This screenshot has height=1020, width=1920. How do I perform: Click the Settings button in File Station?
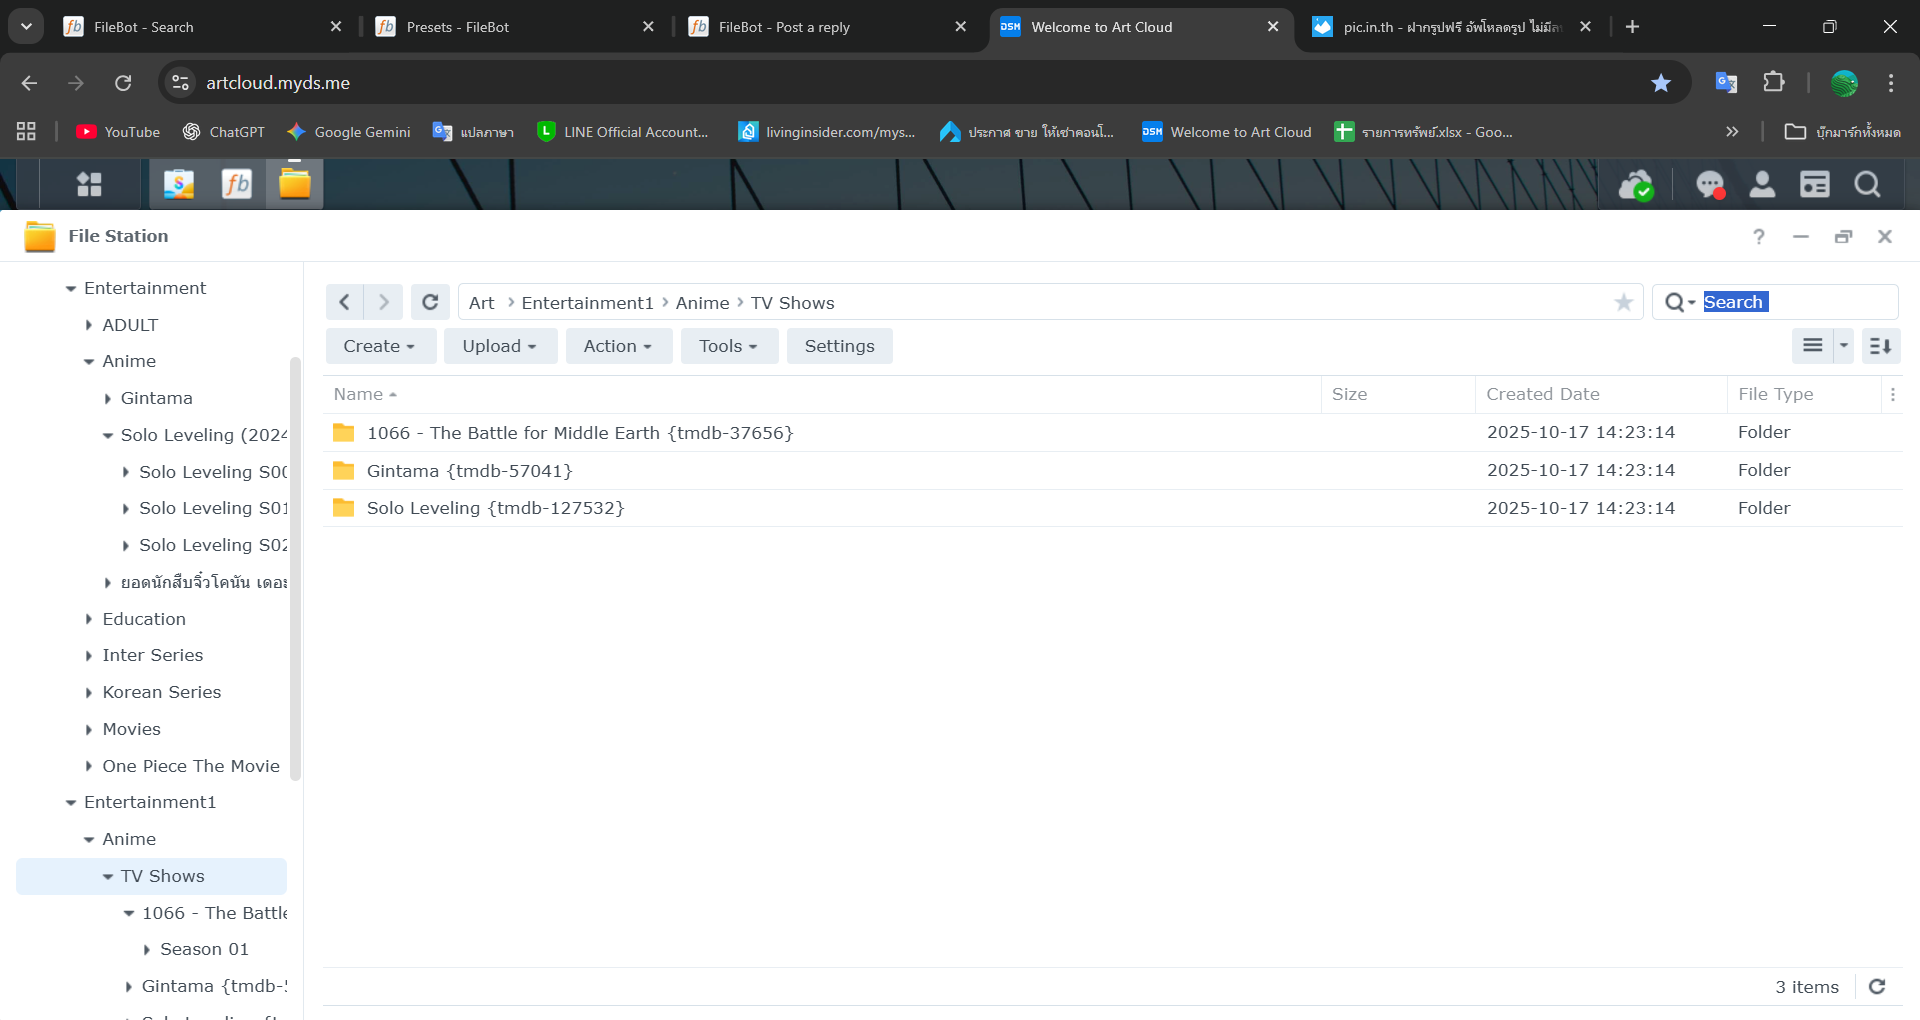[839, 346]
